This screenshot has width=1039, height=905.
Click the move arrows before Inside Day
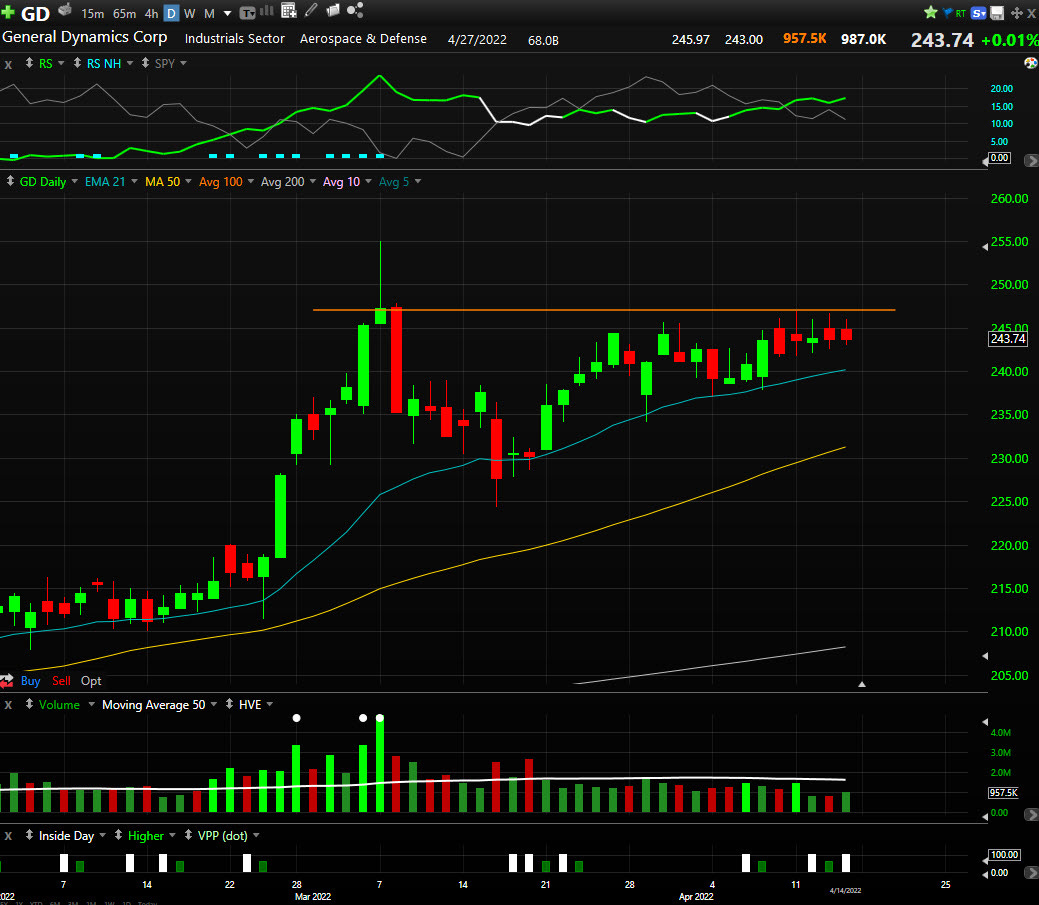click(29, 835)
